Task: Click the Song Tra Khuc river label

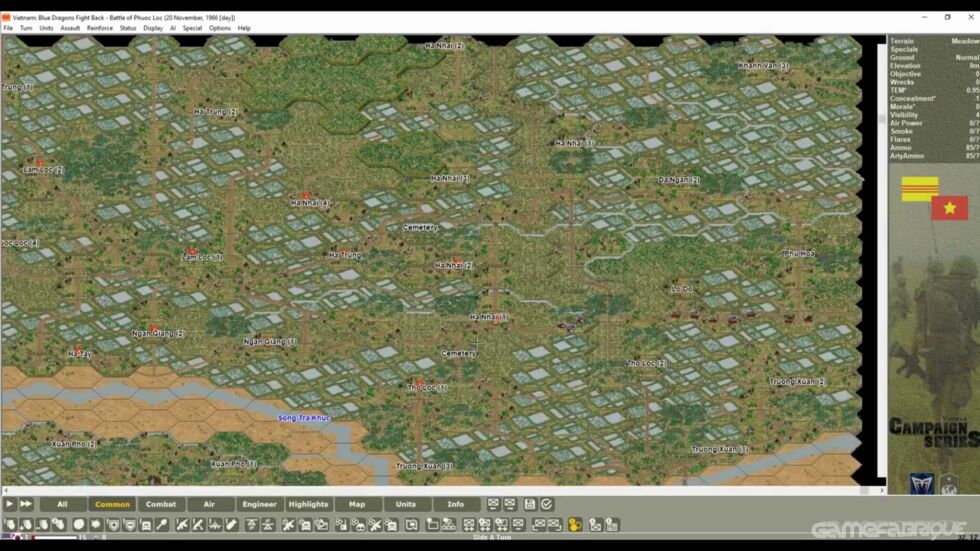Action: (304, 417)
